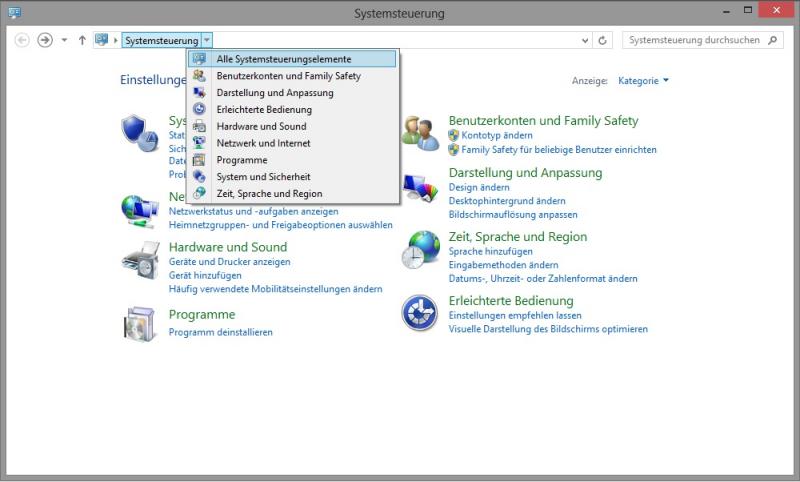The image size is (800, 482).
Task: Open the Kontotyp ändern link
Action: (x=497, y=135)
